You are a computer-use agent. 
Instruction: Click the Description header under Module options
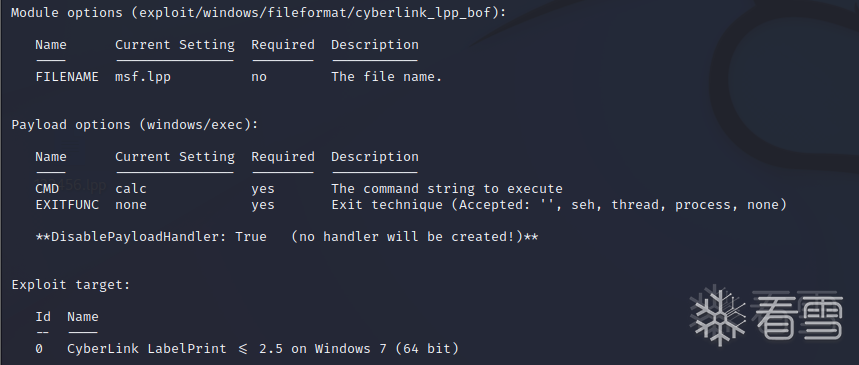375,45
